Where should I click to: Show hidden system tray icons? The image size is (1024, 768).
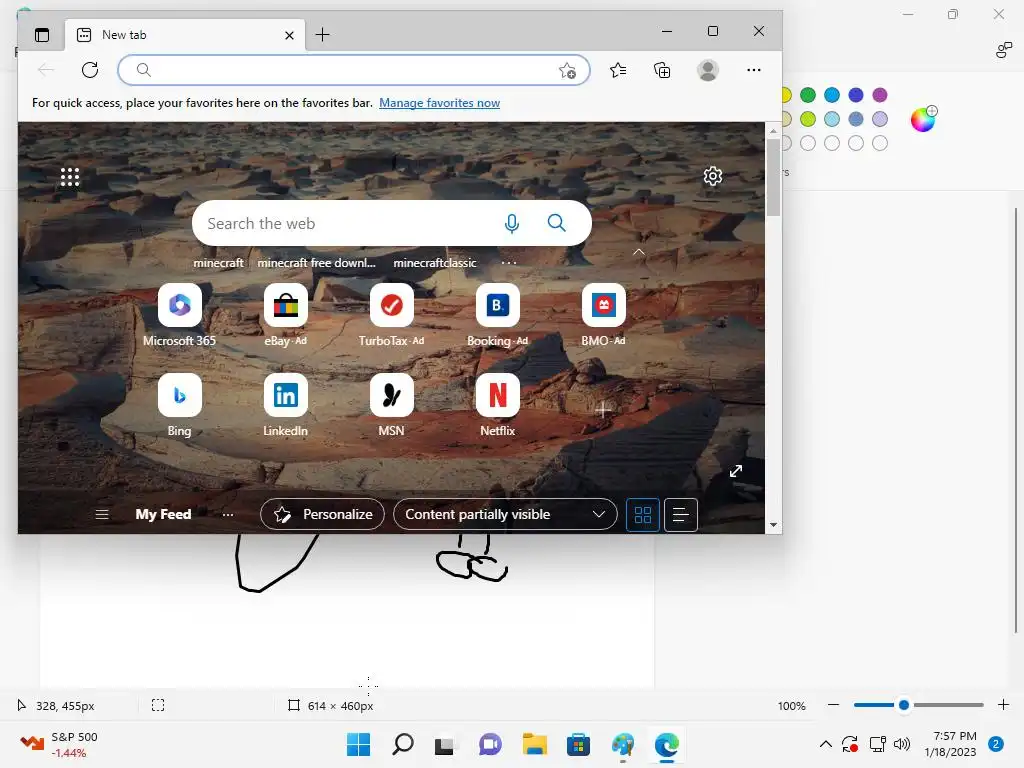[x=825, y=744]
